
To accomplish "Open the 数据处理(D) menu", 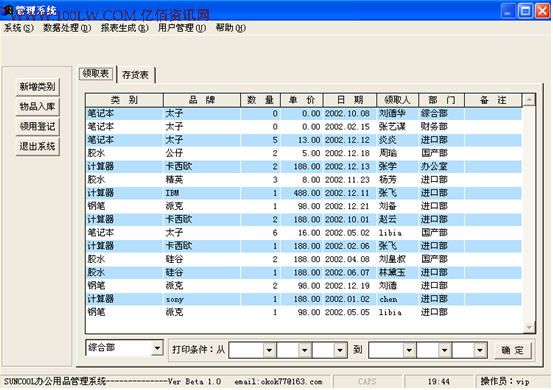I will click(x=67, y=28).
